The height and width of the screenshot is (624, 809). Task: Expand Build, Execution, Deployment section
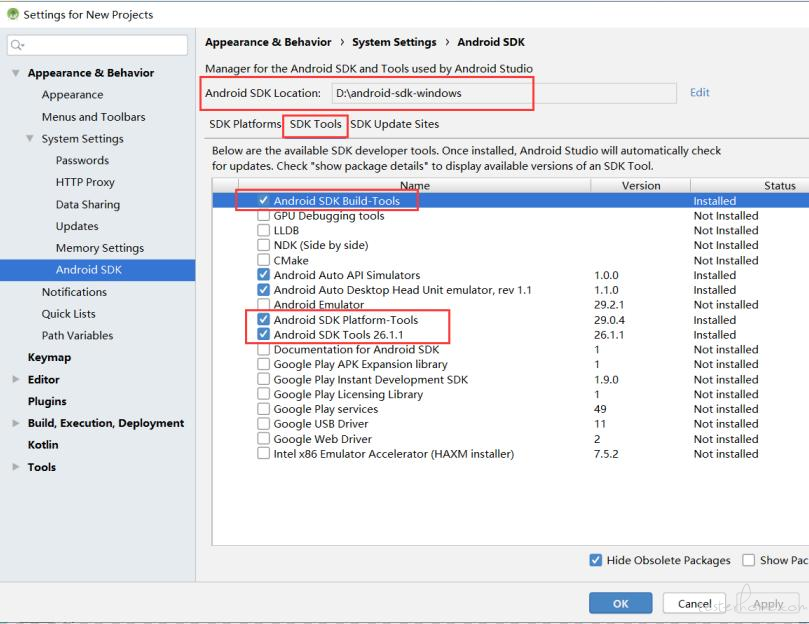[16, 423]
